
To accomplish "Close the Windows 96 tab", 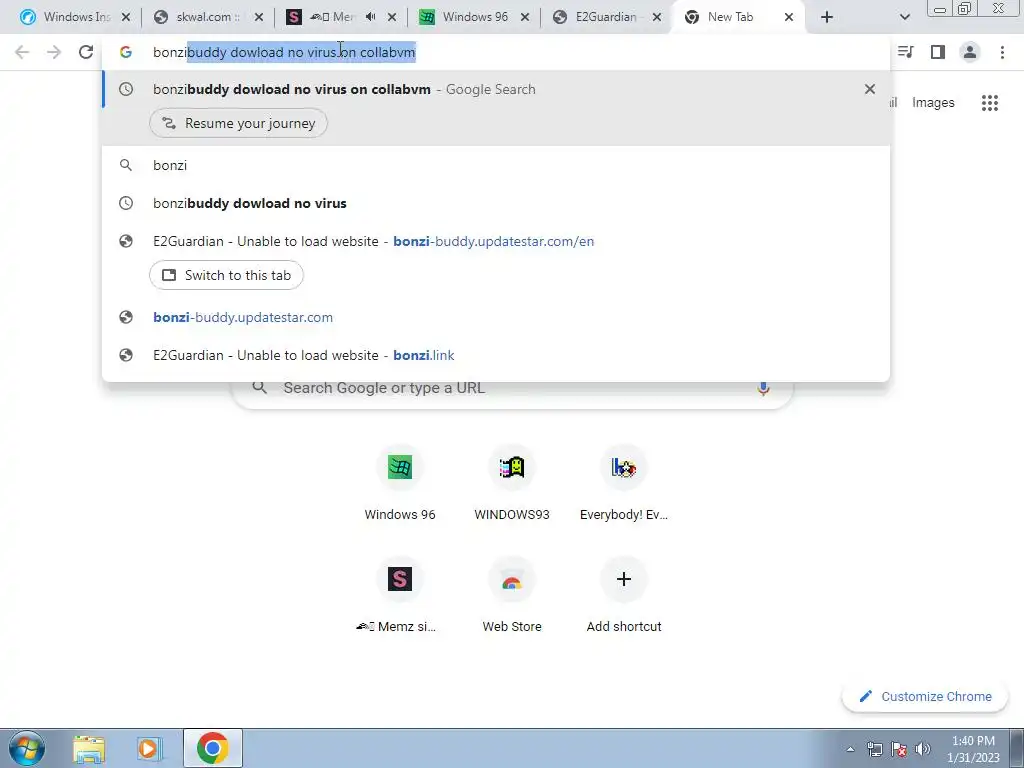I will [524, 18].
